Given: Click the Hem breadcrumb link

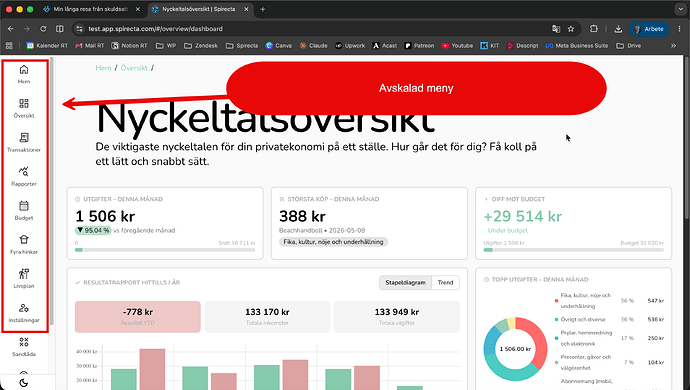Looking at the screenshot, I should click(103, 68).
